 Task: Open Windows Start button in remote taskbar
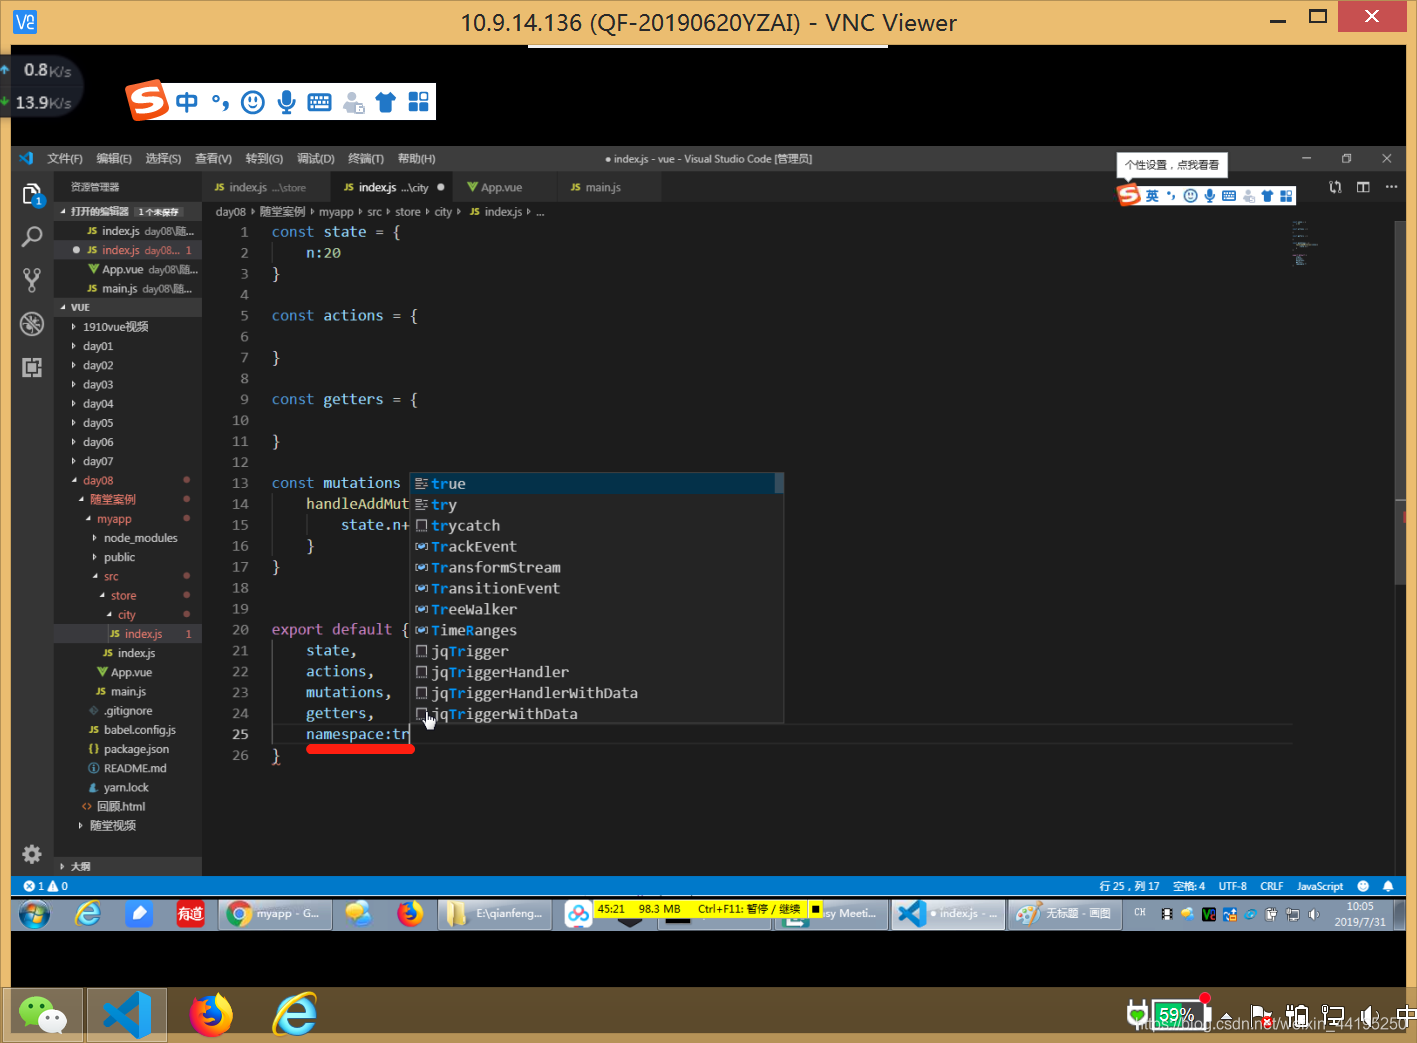tap(35, 914)
